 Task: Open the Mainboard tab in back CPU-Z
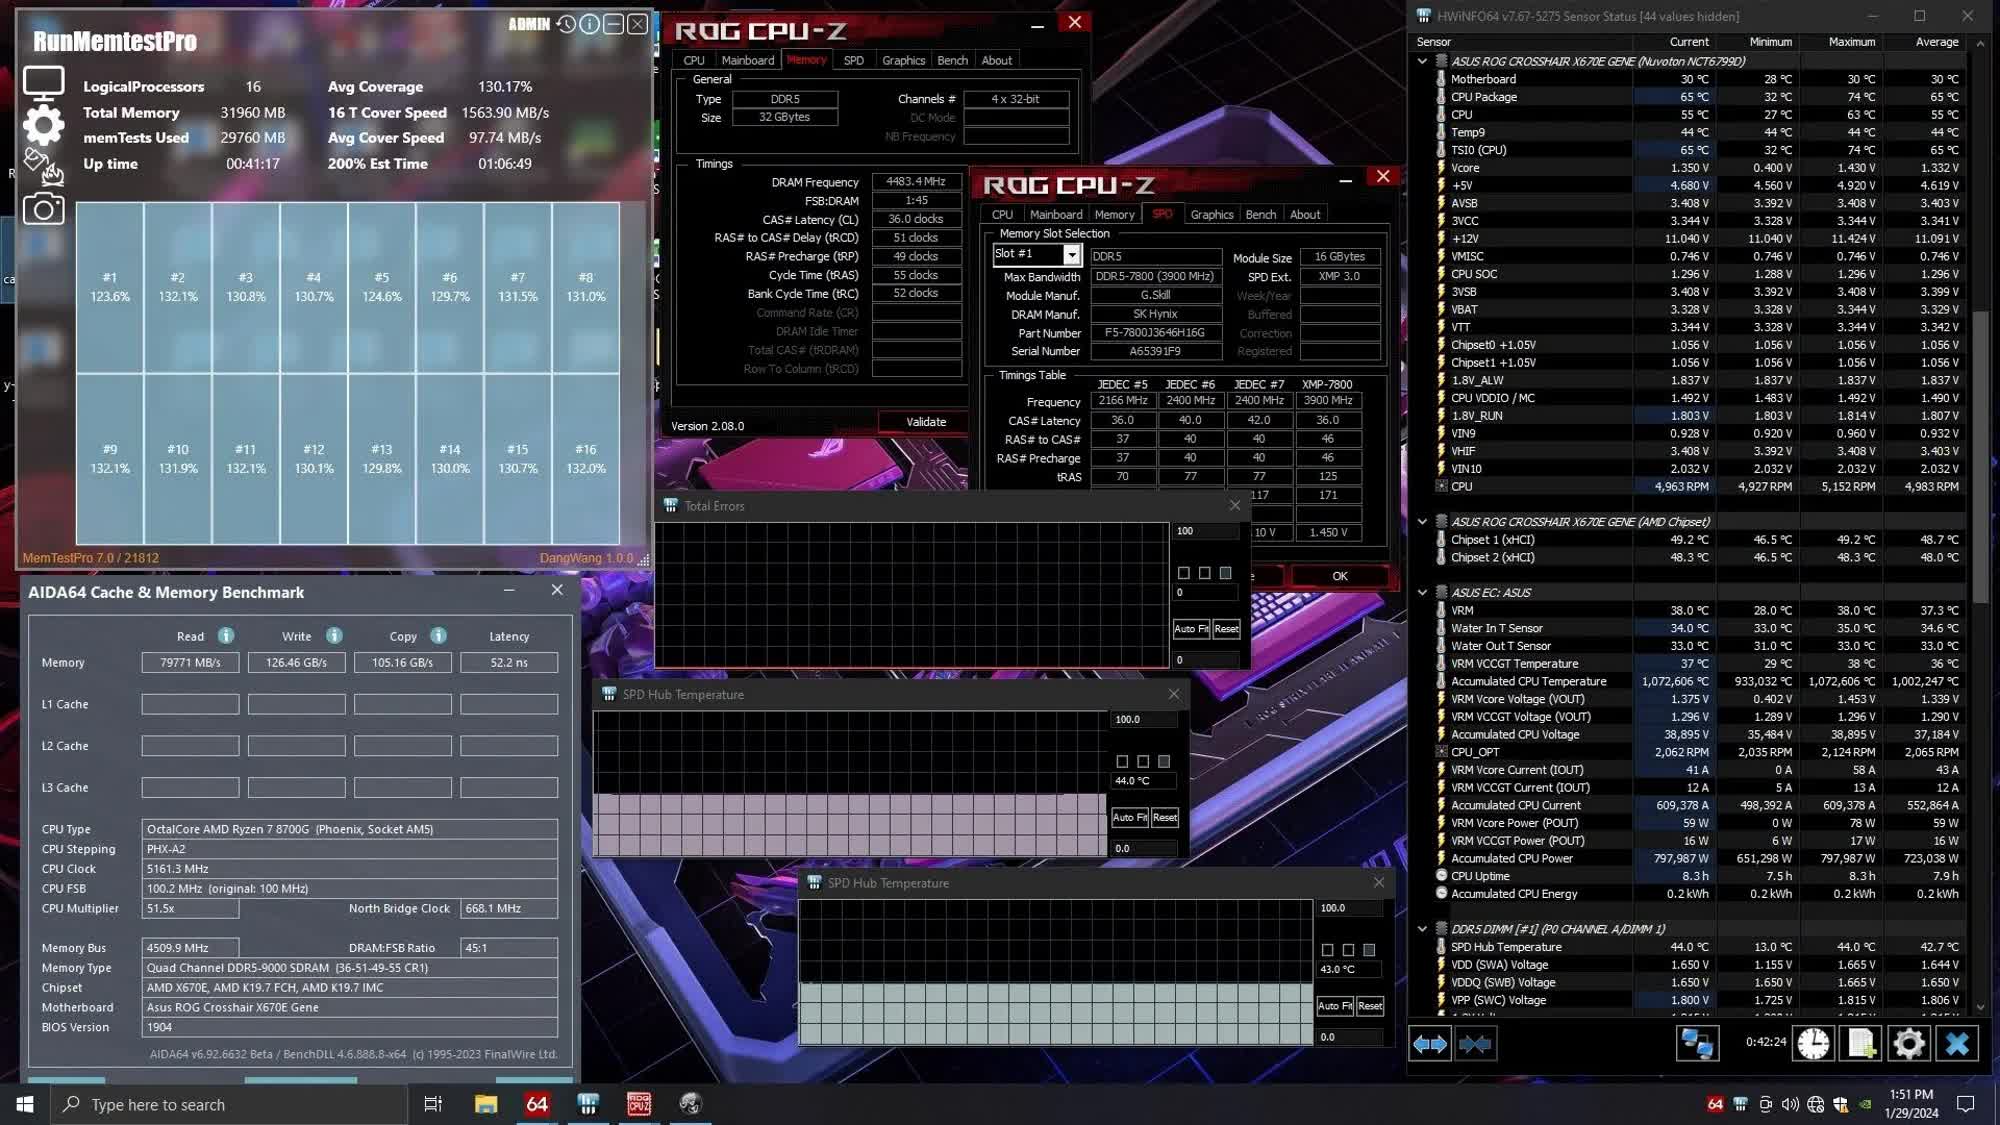pyautogui.click(x=747, y=60)
